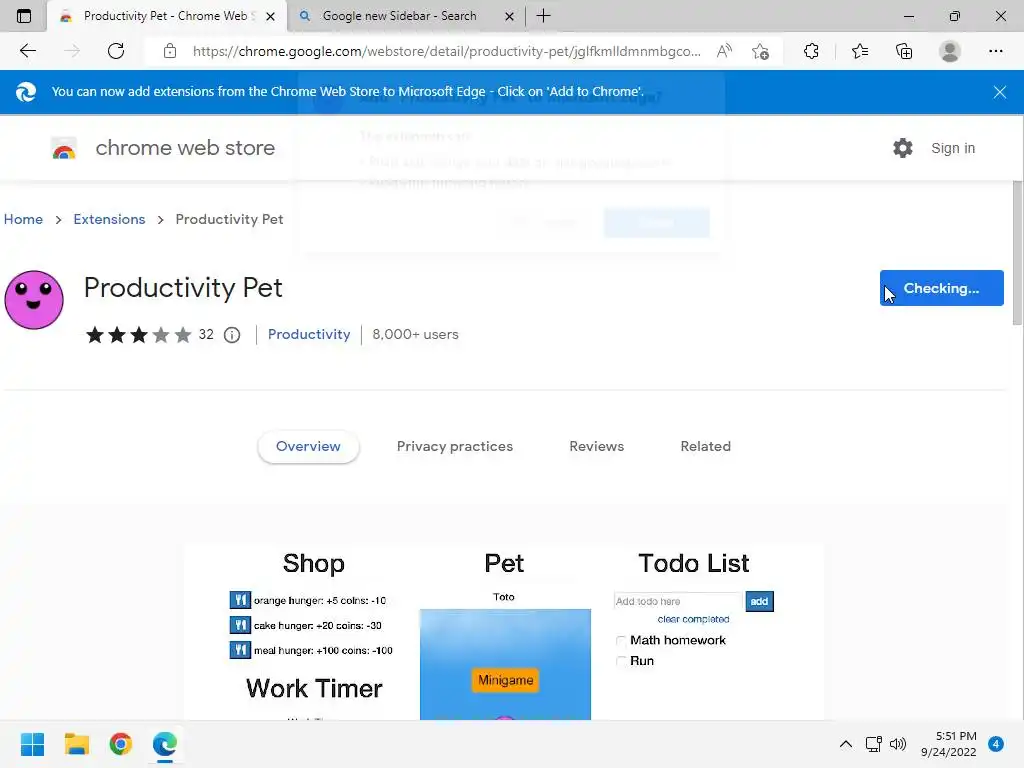Launch Google Chrome from taskbar
The height and width of the screenshot is (768, 1024).
[x=121, y=744]
